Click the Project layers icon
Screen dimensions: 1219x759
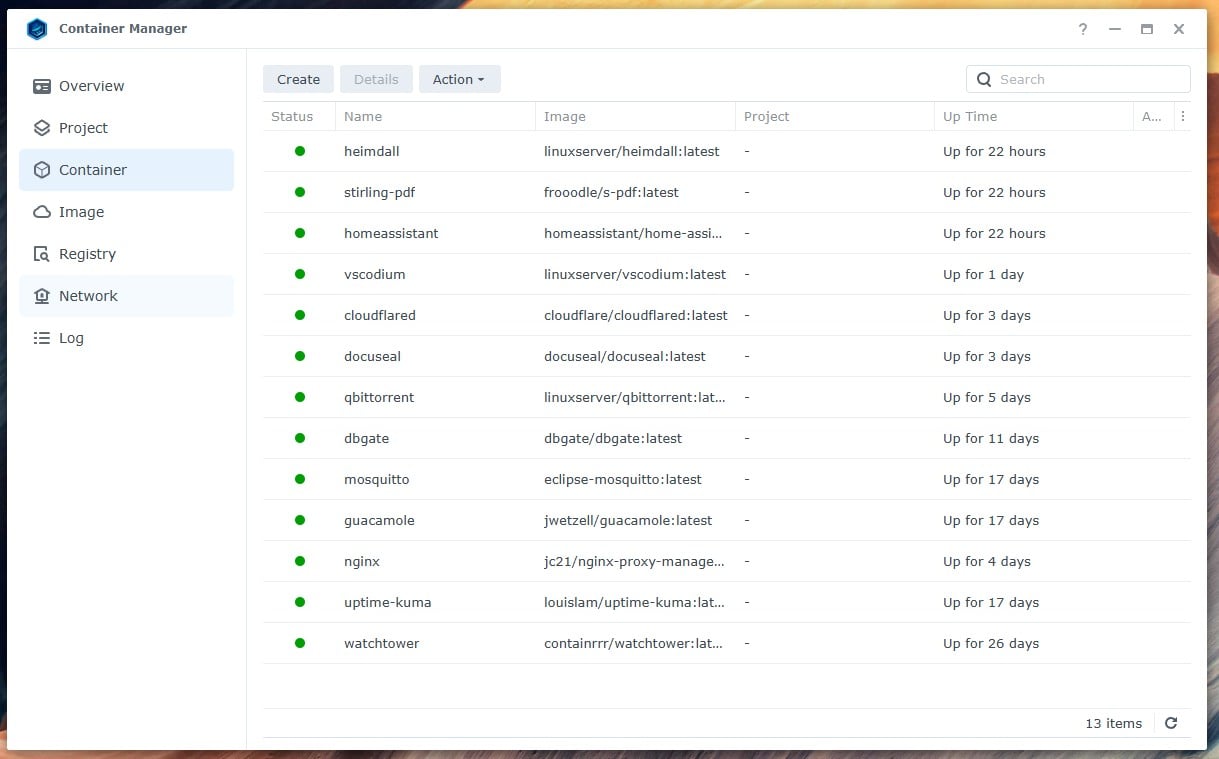[41, 128]
